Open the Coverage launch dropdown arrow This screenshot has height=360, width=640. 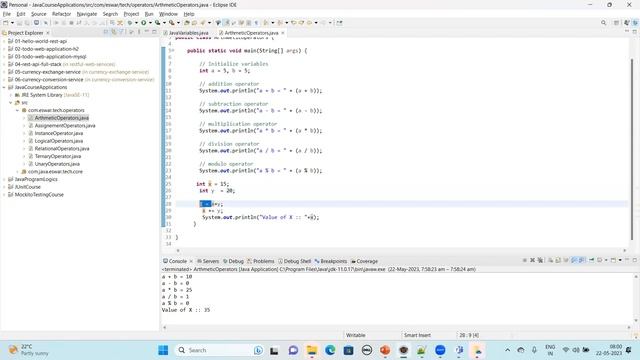[x=164, y=23]
